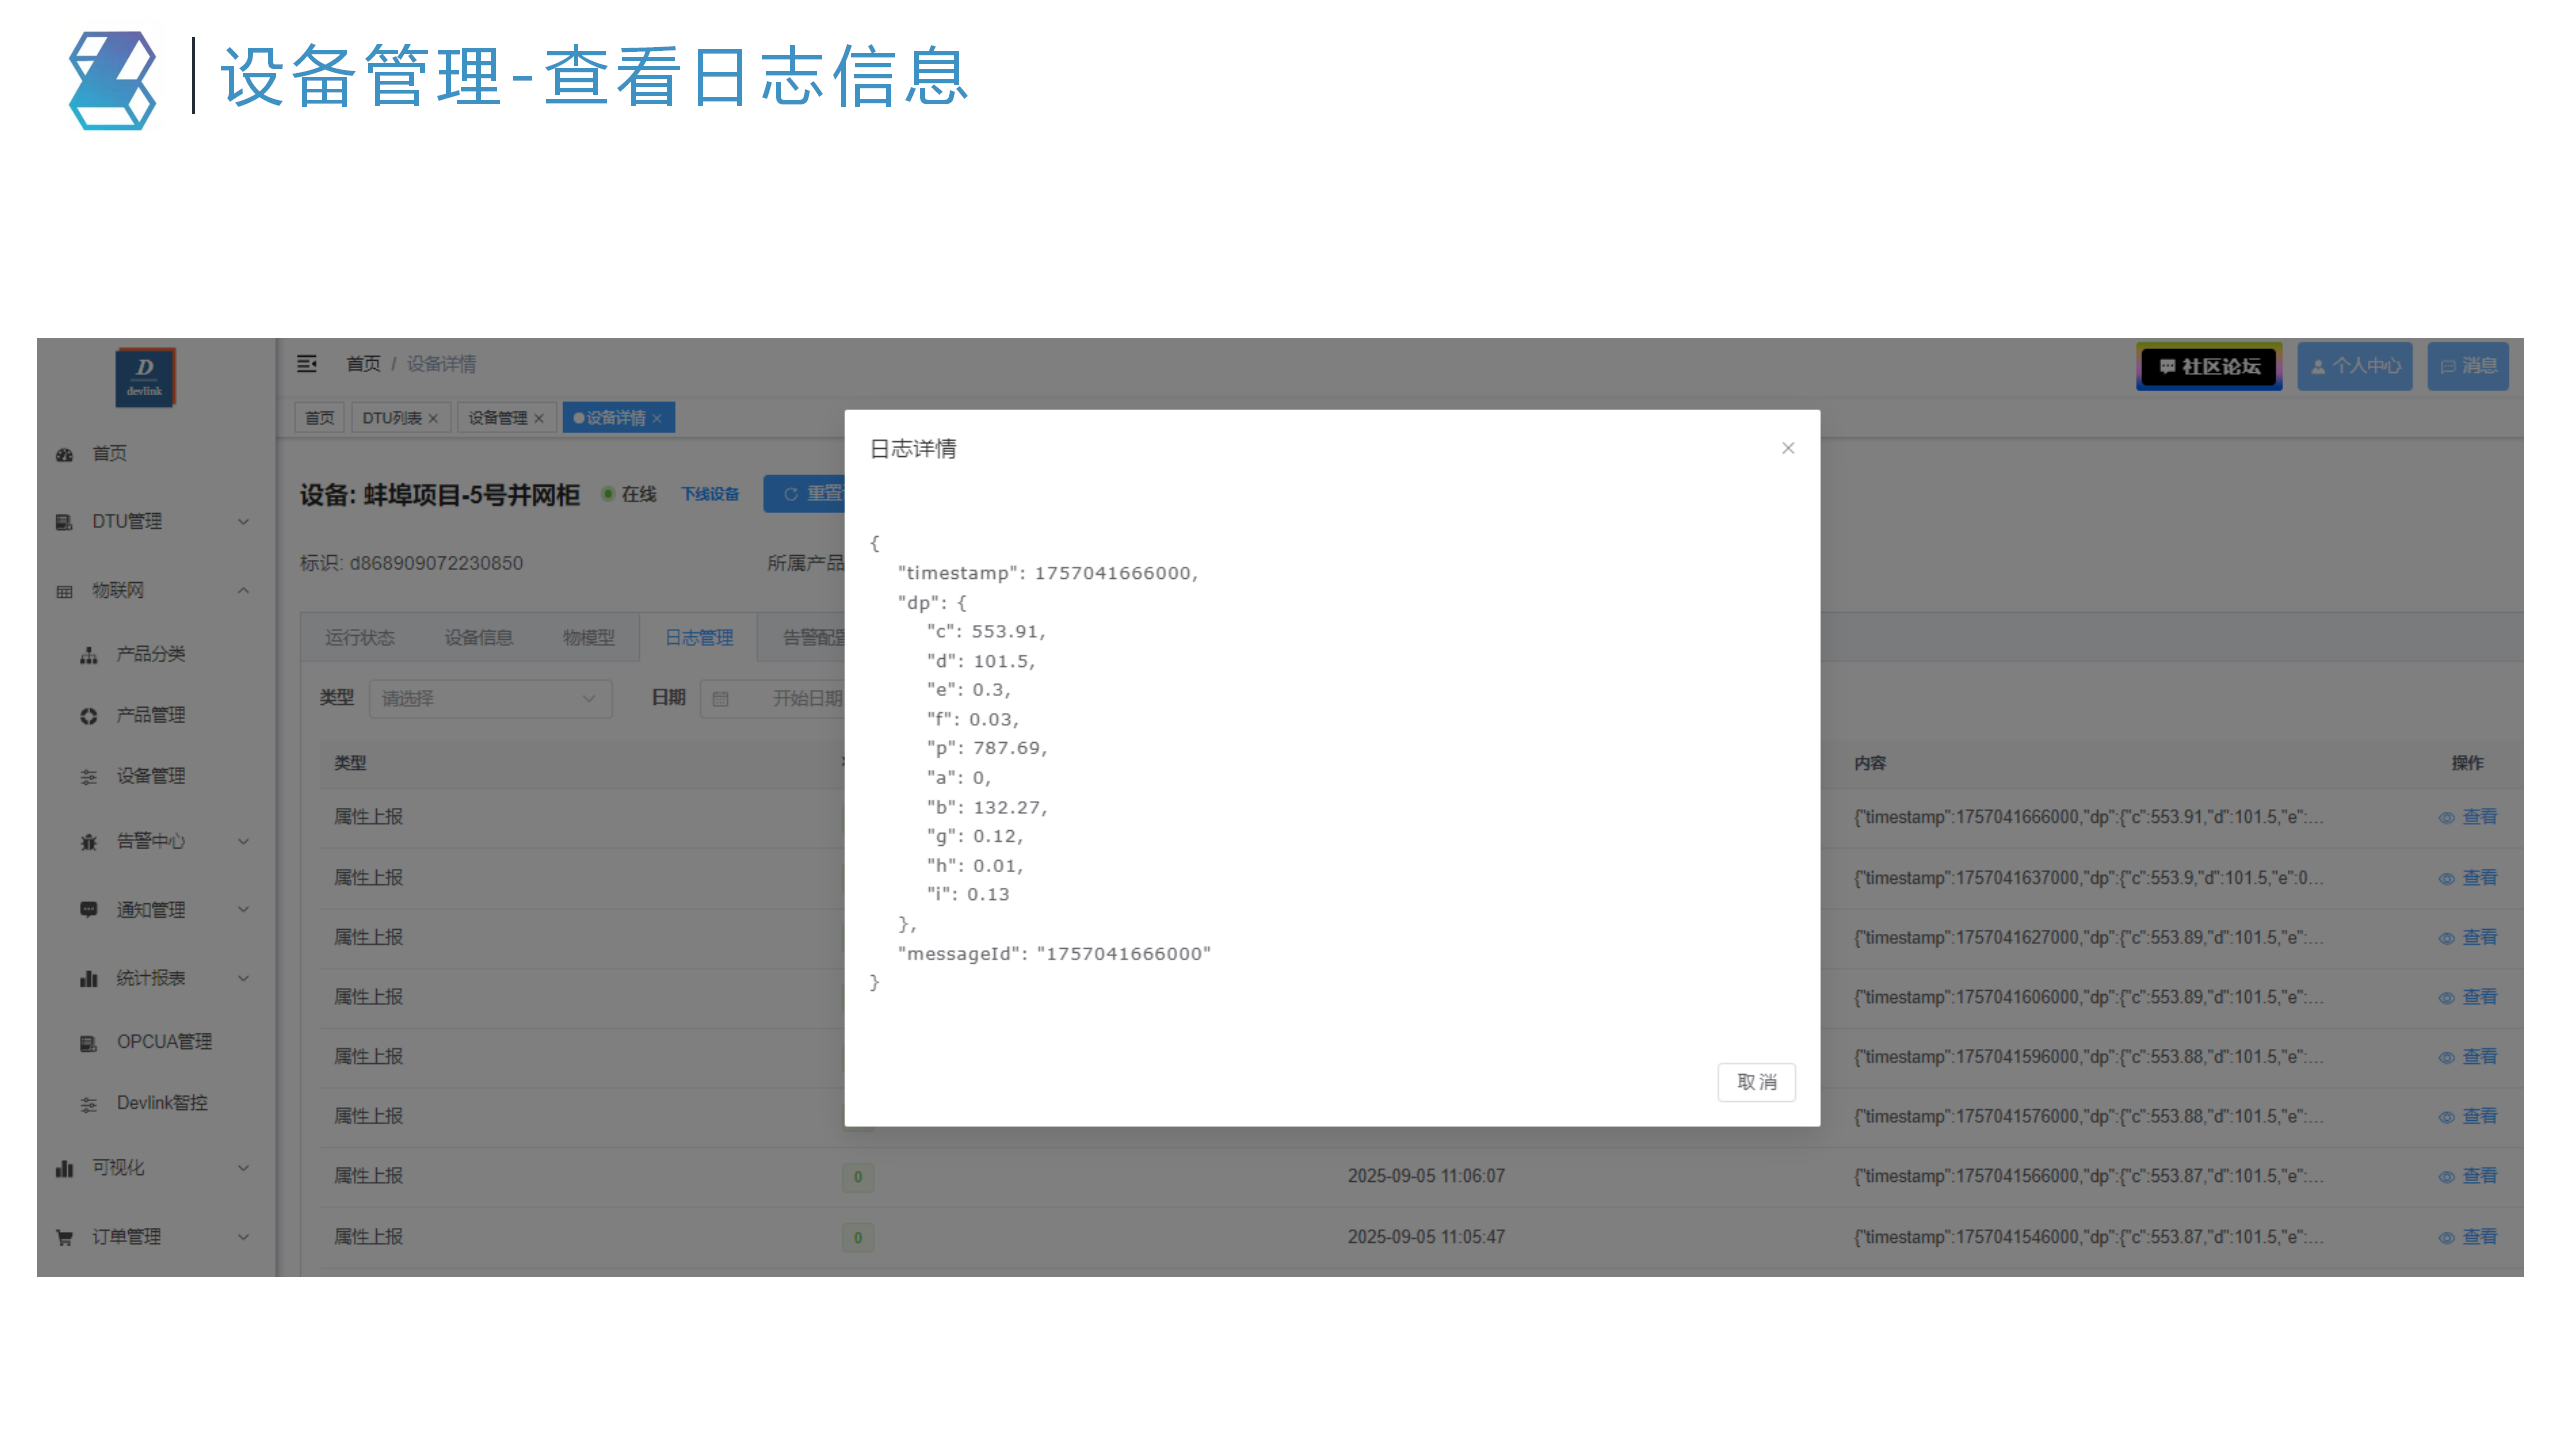Click the 下线设备 button
Viewport: 2560px width, 1440px height.
point(710,494)
